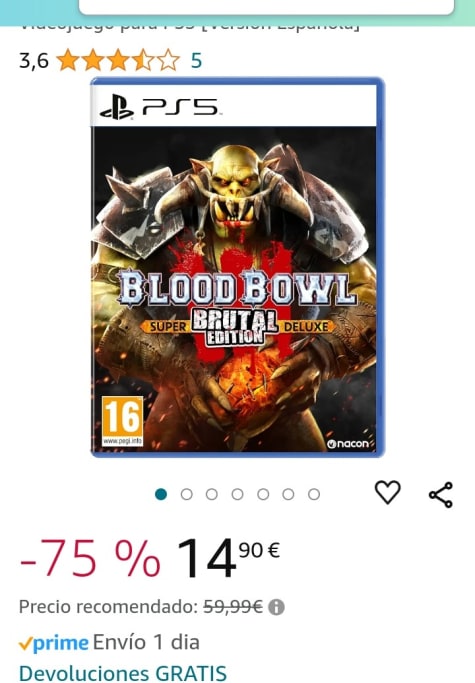Select the first image carousel dot
The height and width of the screenshot is (683, 475).
161,494
